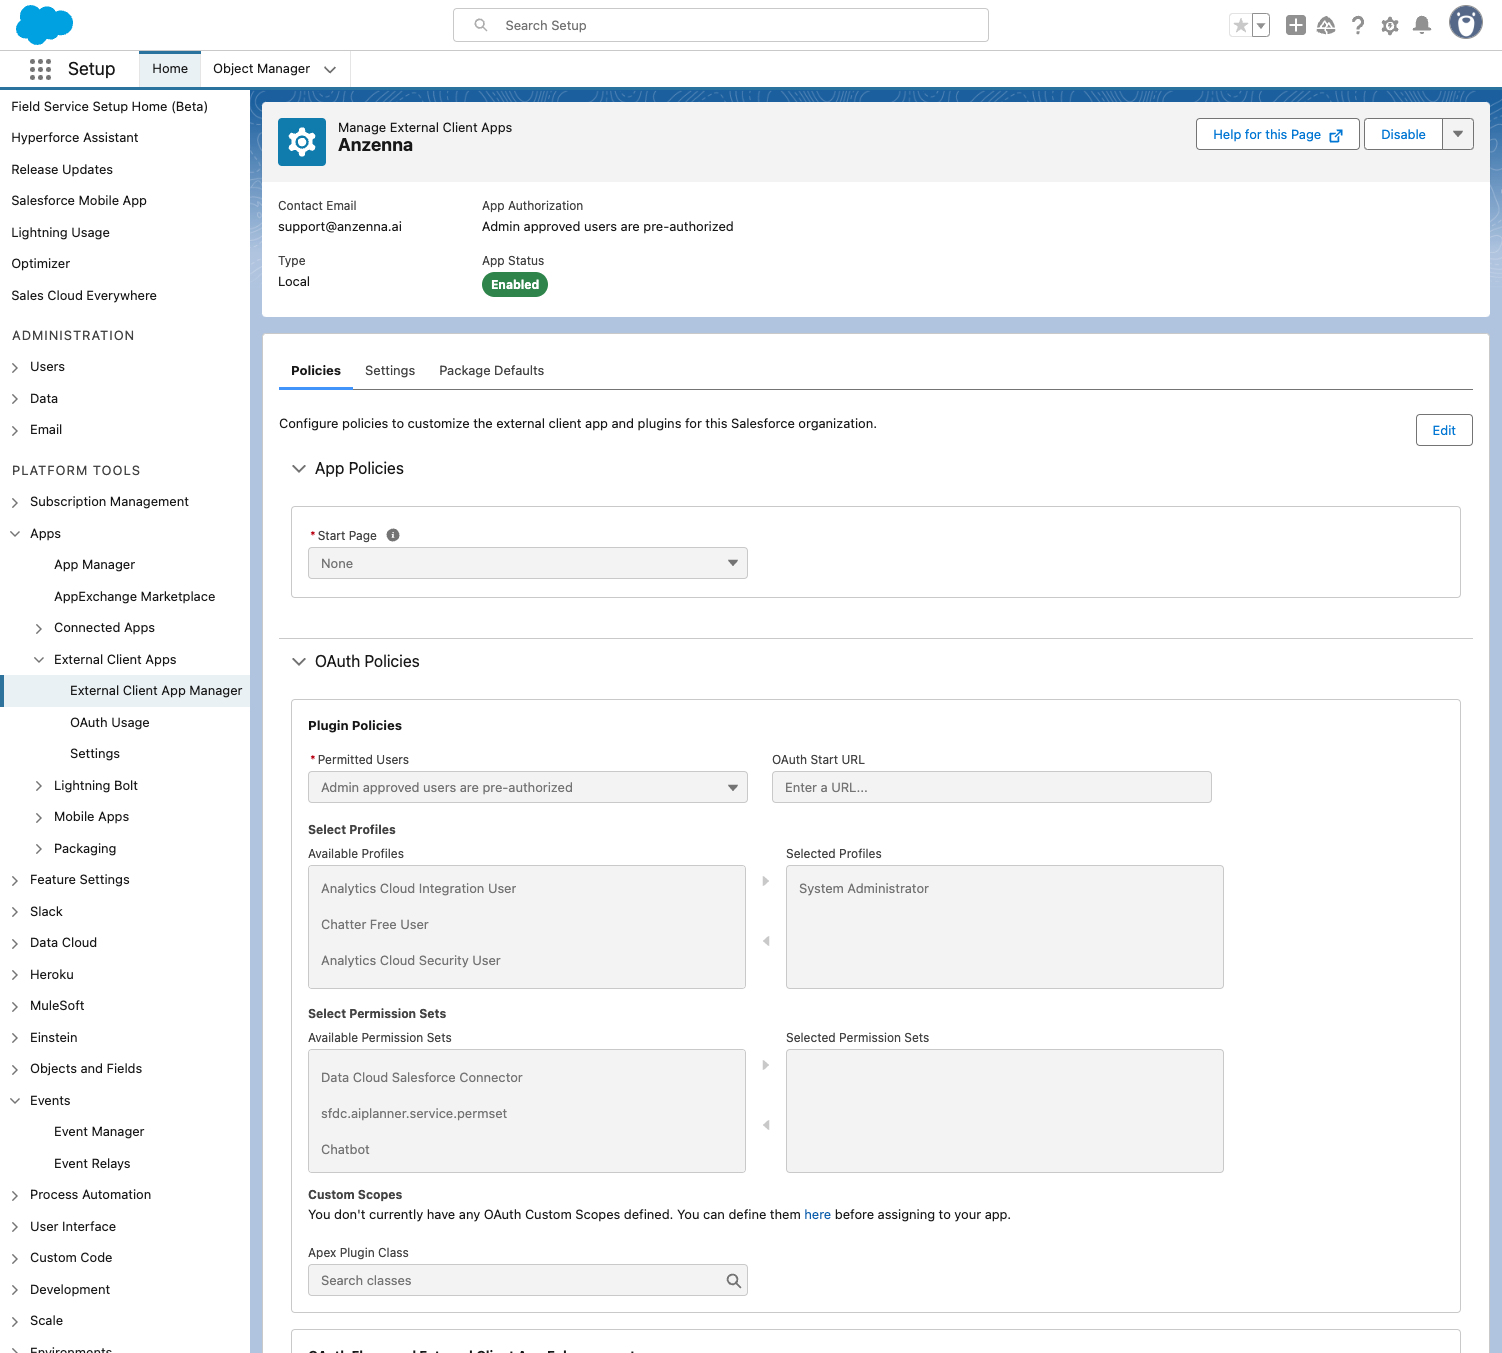The height and width of the screenshot is (1353, 1502).
Task: Open the App Launcher grid icon
Action: [40, 69]
